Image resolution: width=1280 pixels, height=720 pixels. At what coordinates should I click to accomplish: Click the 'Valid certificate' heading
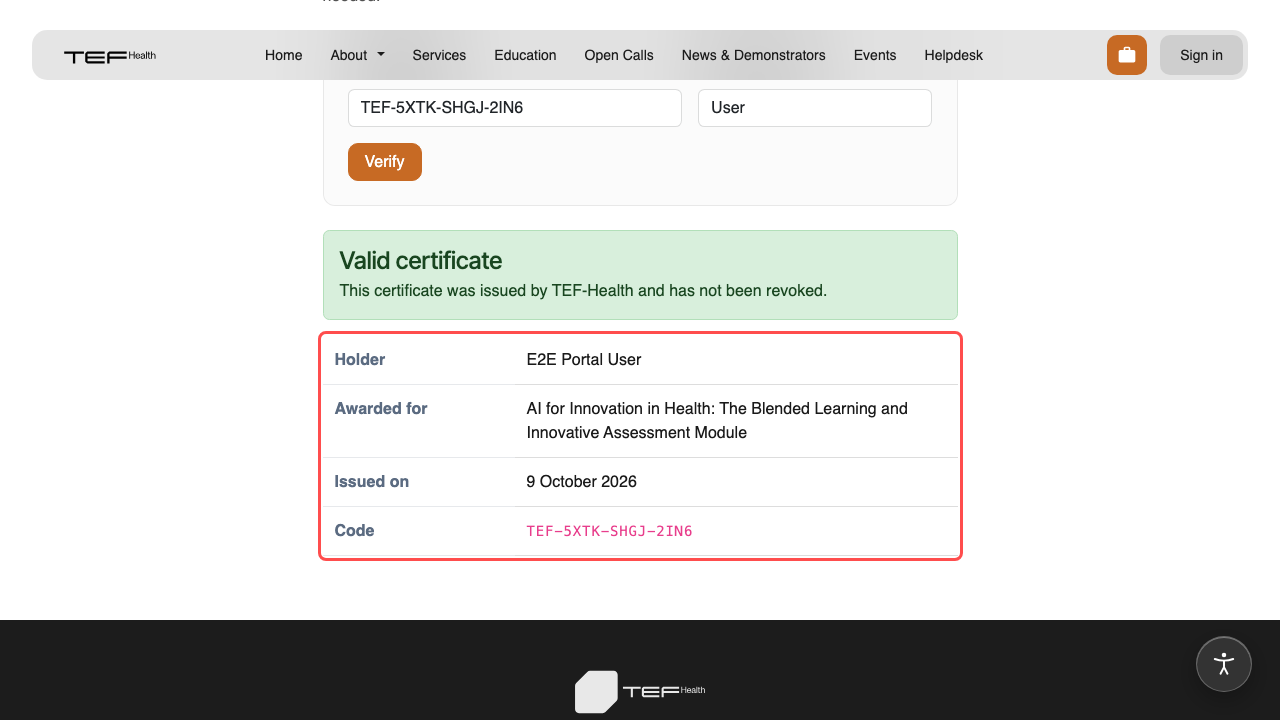[x=421, y=261]
